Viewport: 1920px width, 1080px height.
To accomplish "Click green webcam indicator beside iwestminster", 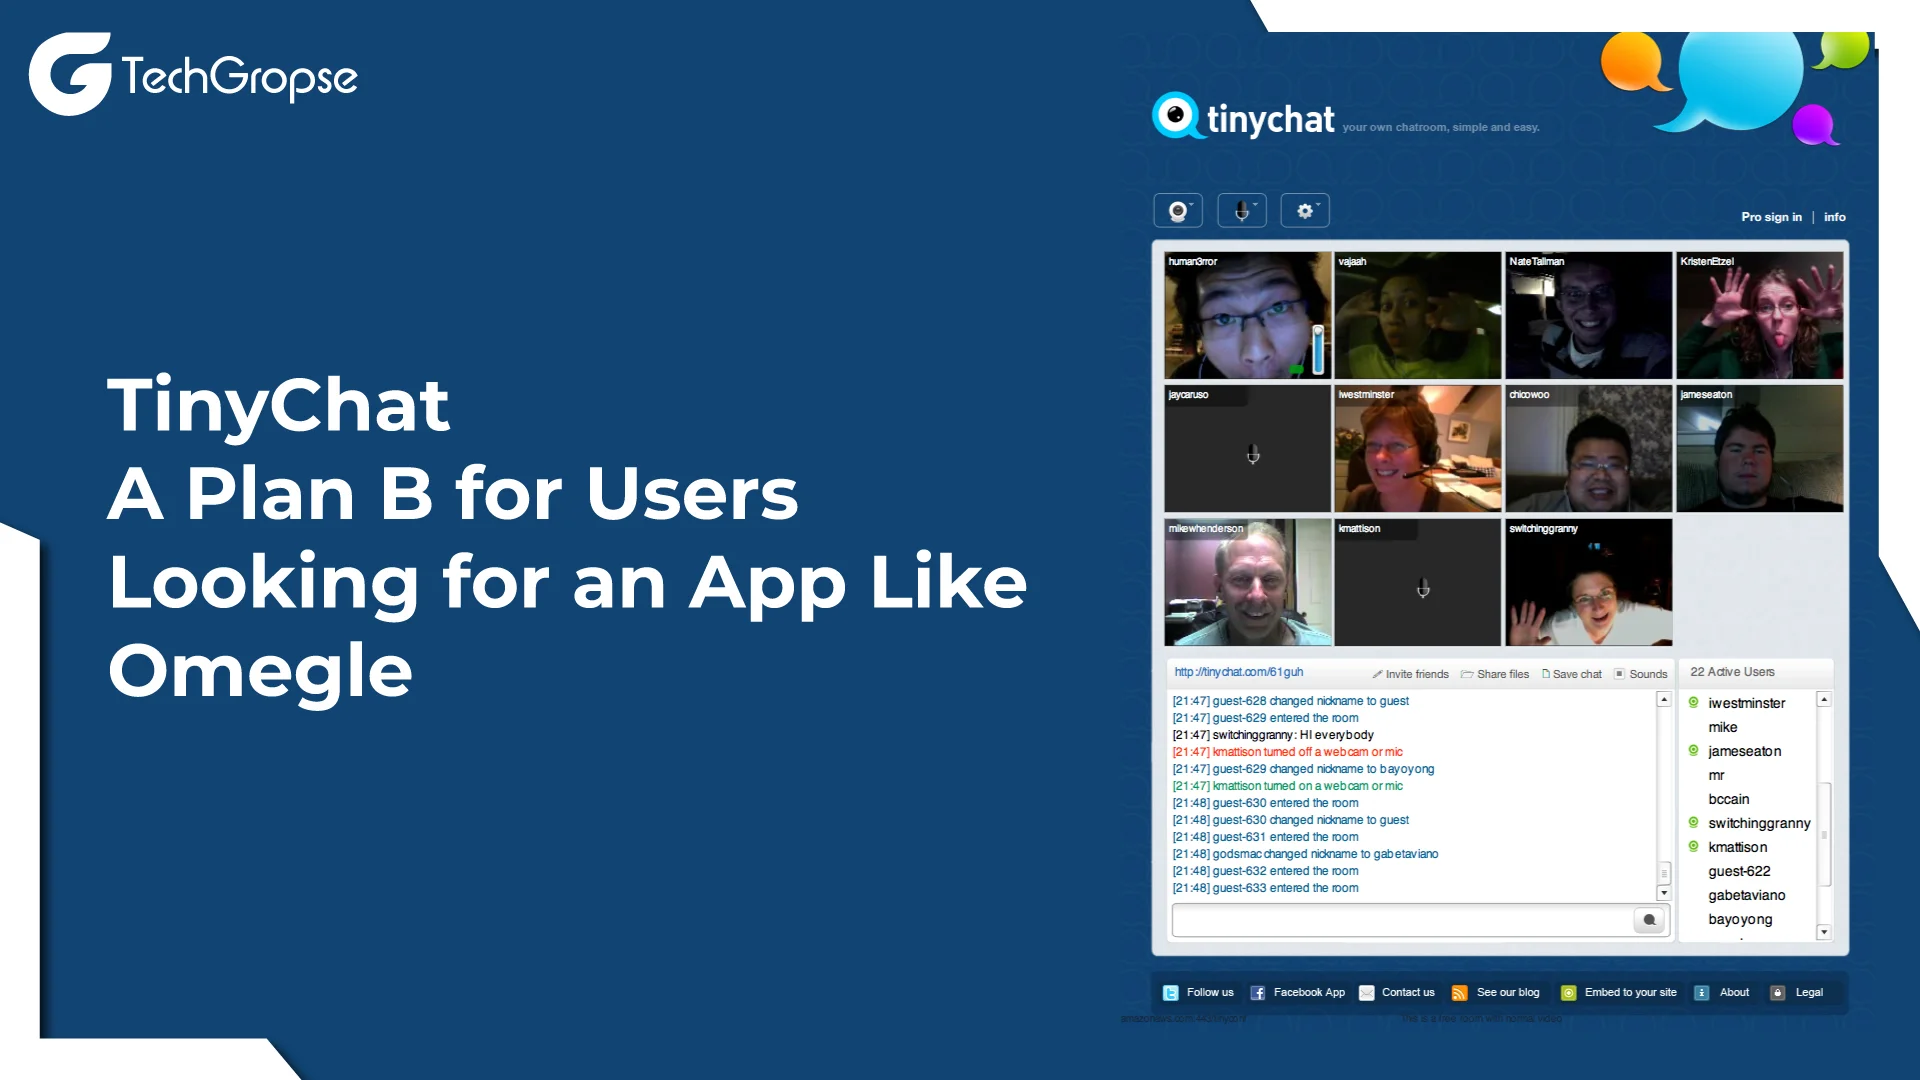I will click(1693, 702).
